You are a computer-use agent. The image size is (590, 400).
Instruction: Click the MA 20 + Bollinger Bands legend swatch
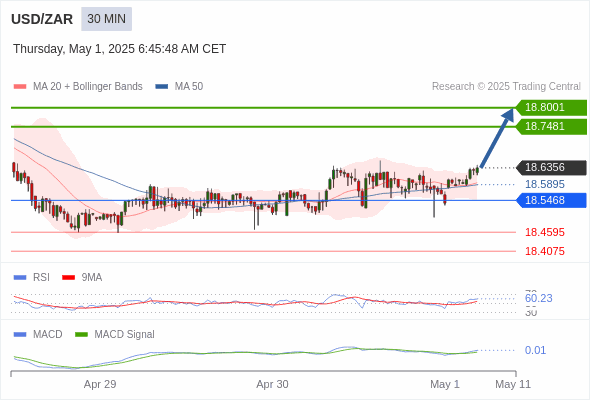[20, 87]
